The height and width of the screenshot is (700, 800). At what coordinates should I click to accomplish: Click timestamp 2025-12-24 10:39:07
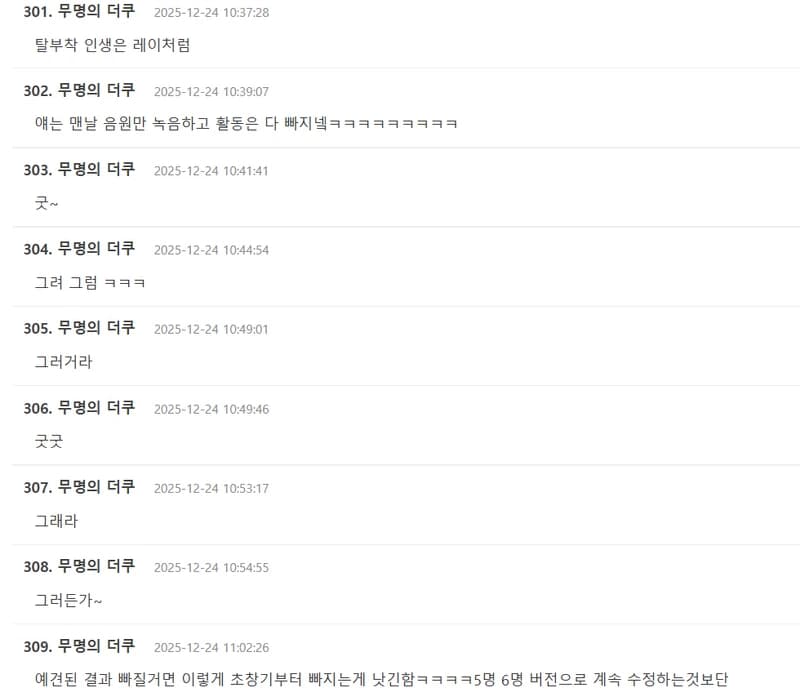(x=211, y=92)
